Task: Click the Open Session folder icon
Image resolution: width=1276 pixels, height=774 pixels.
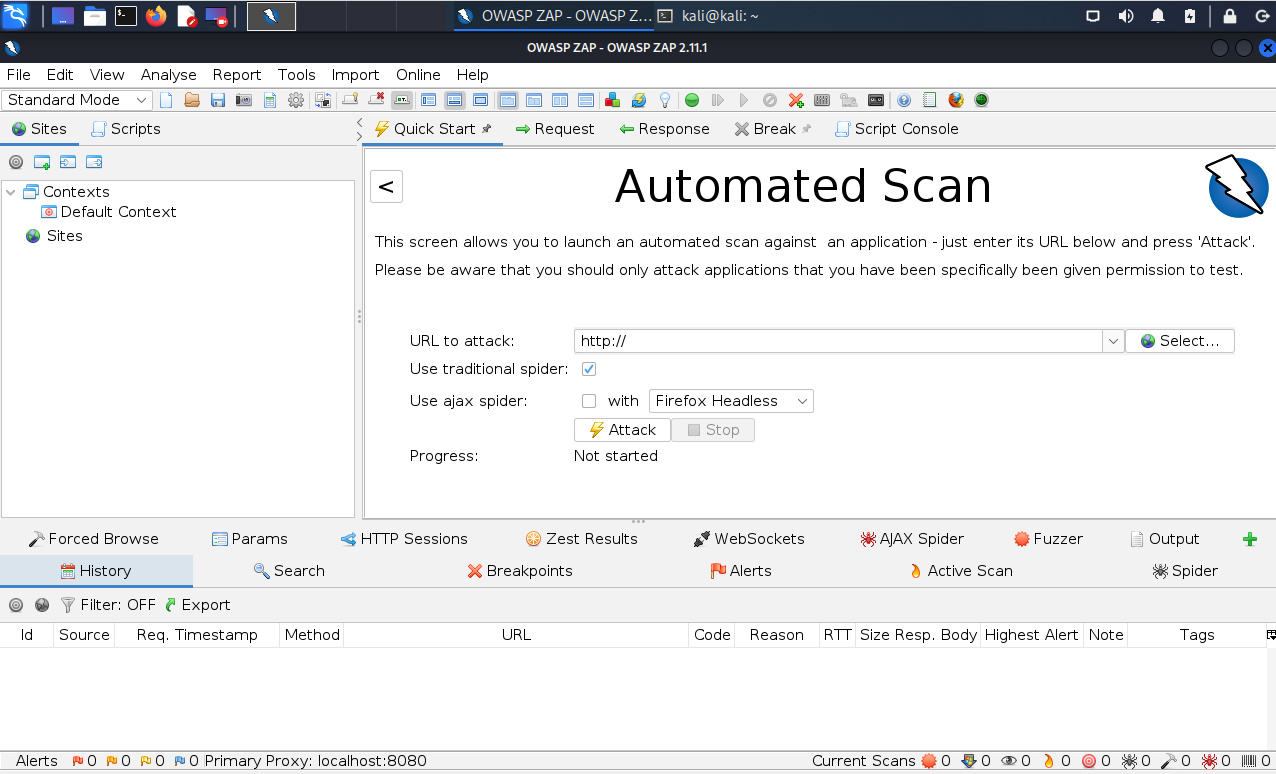Action: click(192, 100)
